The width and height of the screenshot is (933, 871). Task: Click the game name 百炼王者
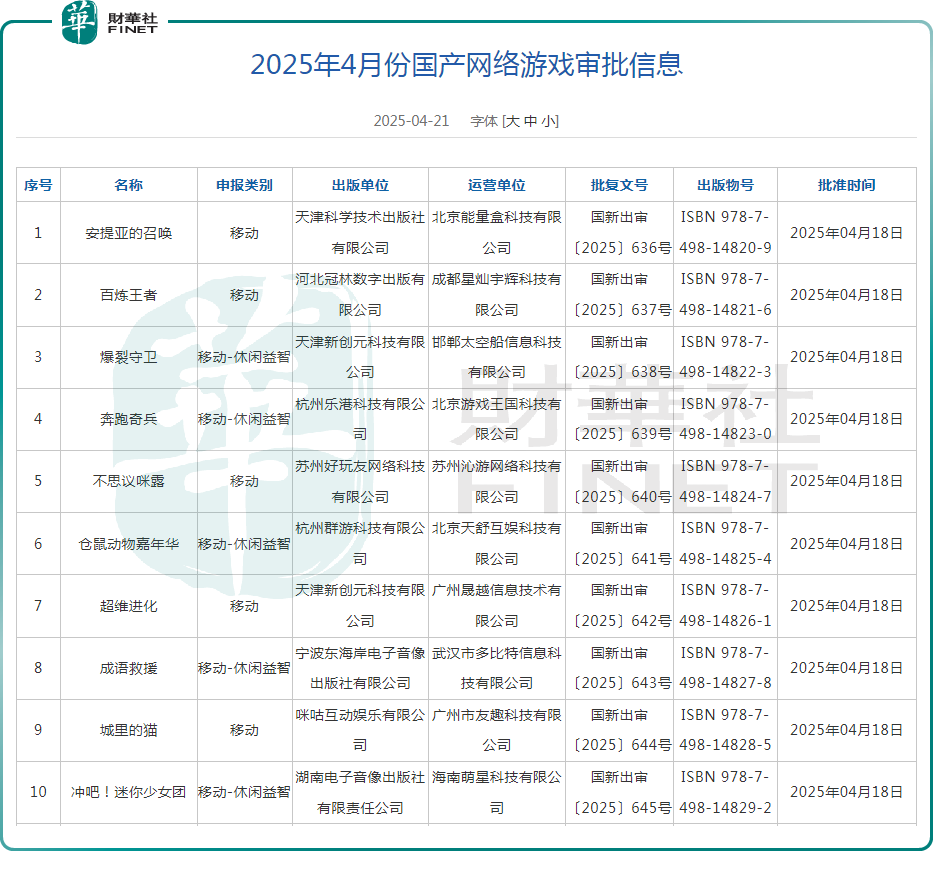point(128,295)
